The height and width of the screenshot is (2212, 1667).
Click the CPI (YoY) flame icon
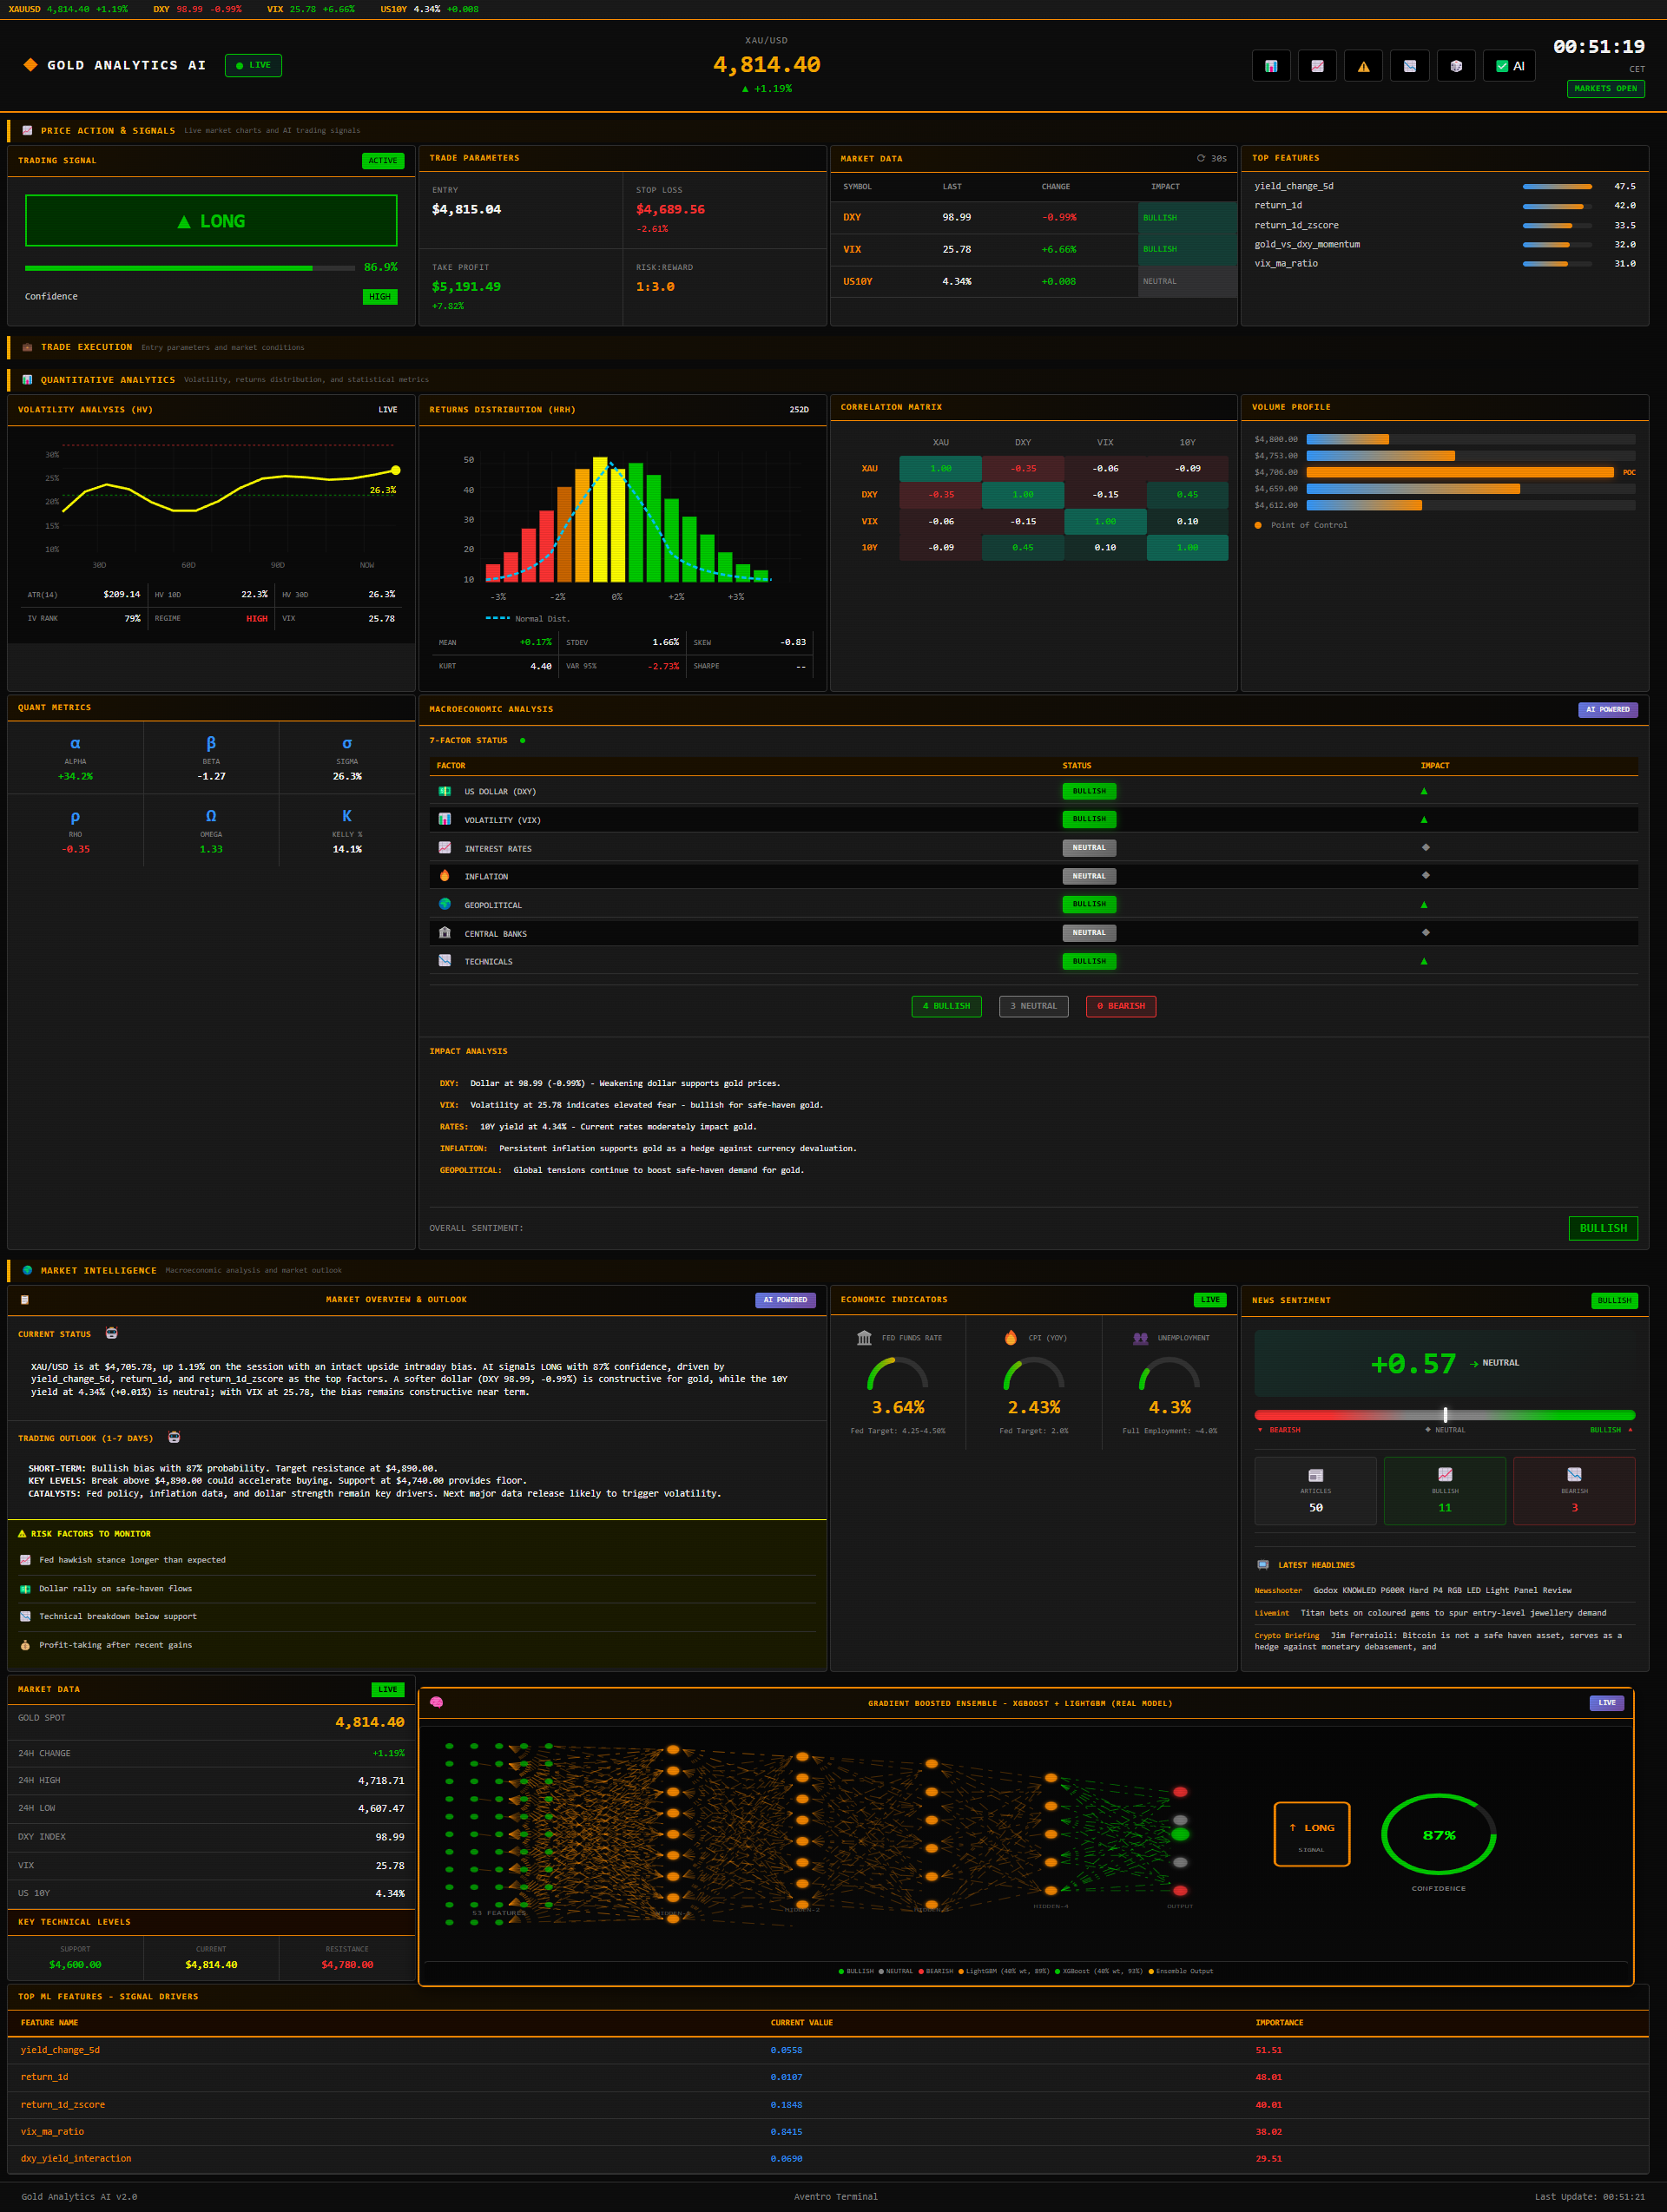point(1011,1338)
